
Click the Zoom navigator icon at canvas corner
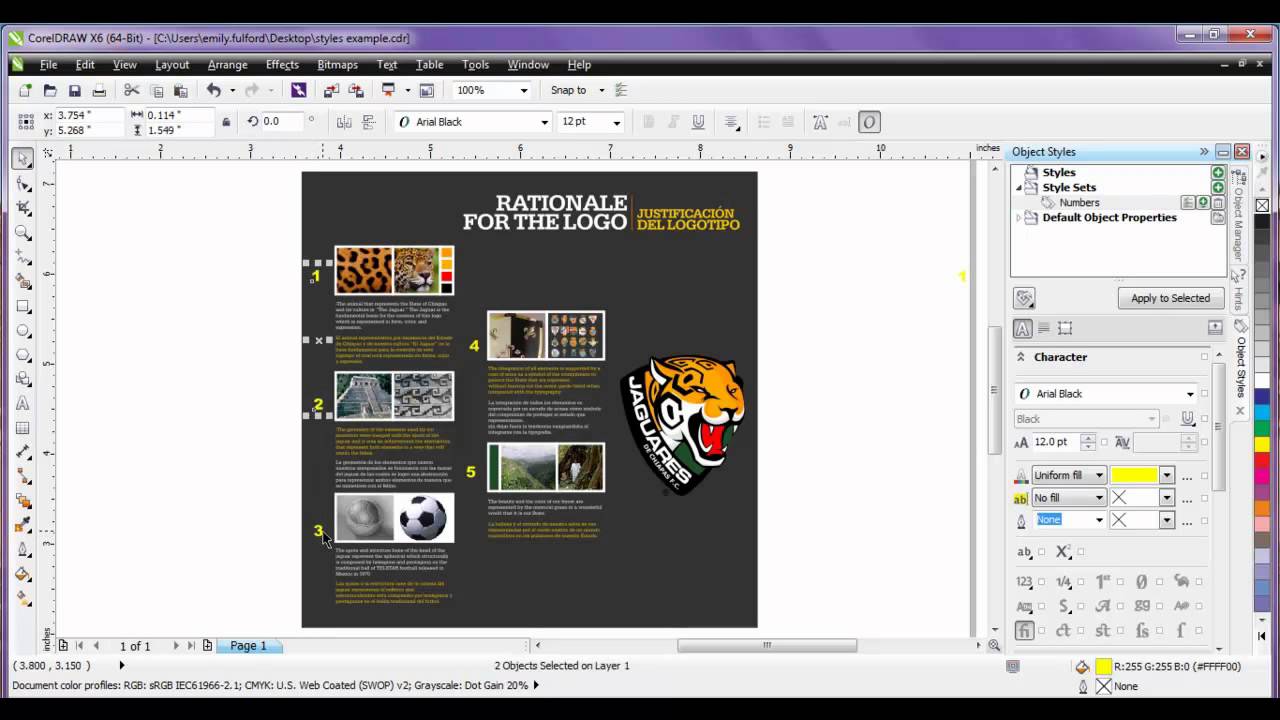(994, 645)
